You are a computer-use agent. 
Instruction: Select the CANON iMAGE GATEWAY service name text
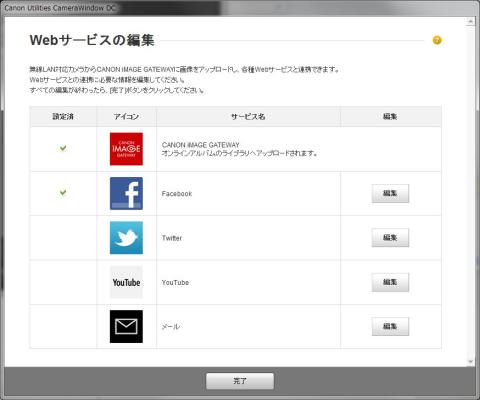pyautogui.click(x=201, y=145)
